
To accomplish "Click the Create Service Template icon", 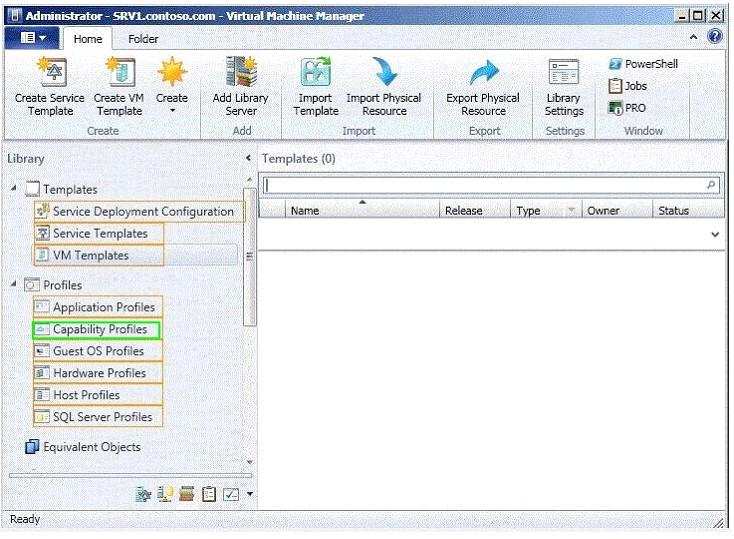I will pos(52,71).
